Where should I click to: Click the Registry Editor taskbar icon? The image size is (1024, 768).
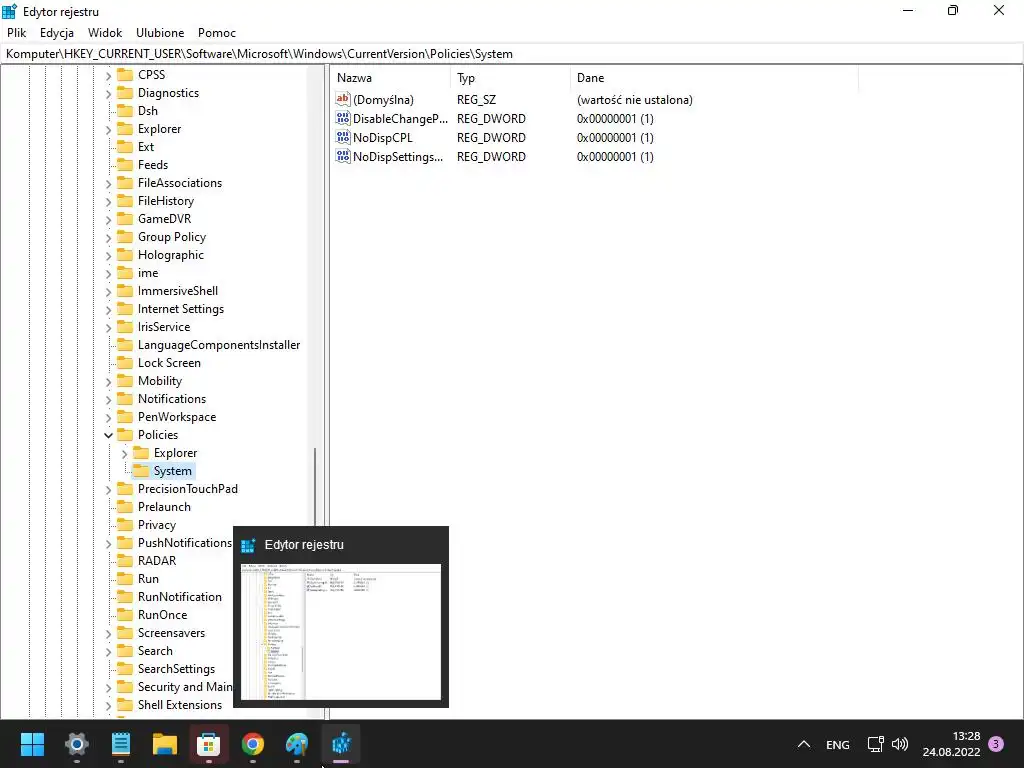[x=342, y=744]
